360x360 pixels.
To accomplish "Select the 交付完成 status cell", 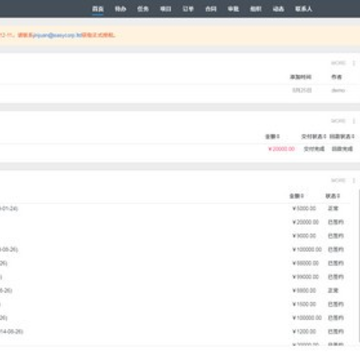I will click(314, 149).
